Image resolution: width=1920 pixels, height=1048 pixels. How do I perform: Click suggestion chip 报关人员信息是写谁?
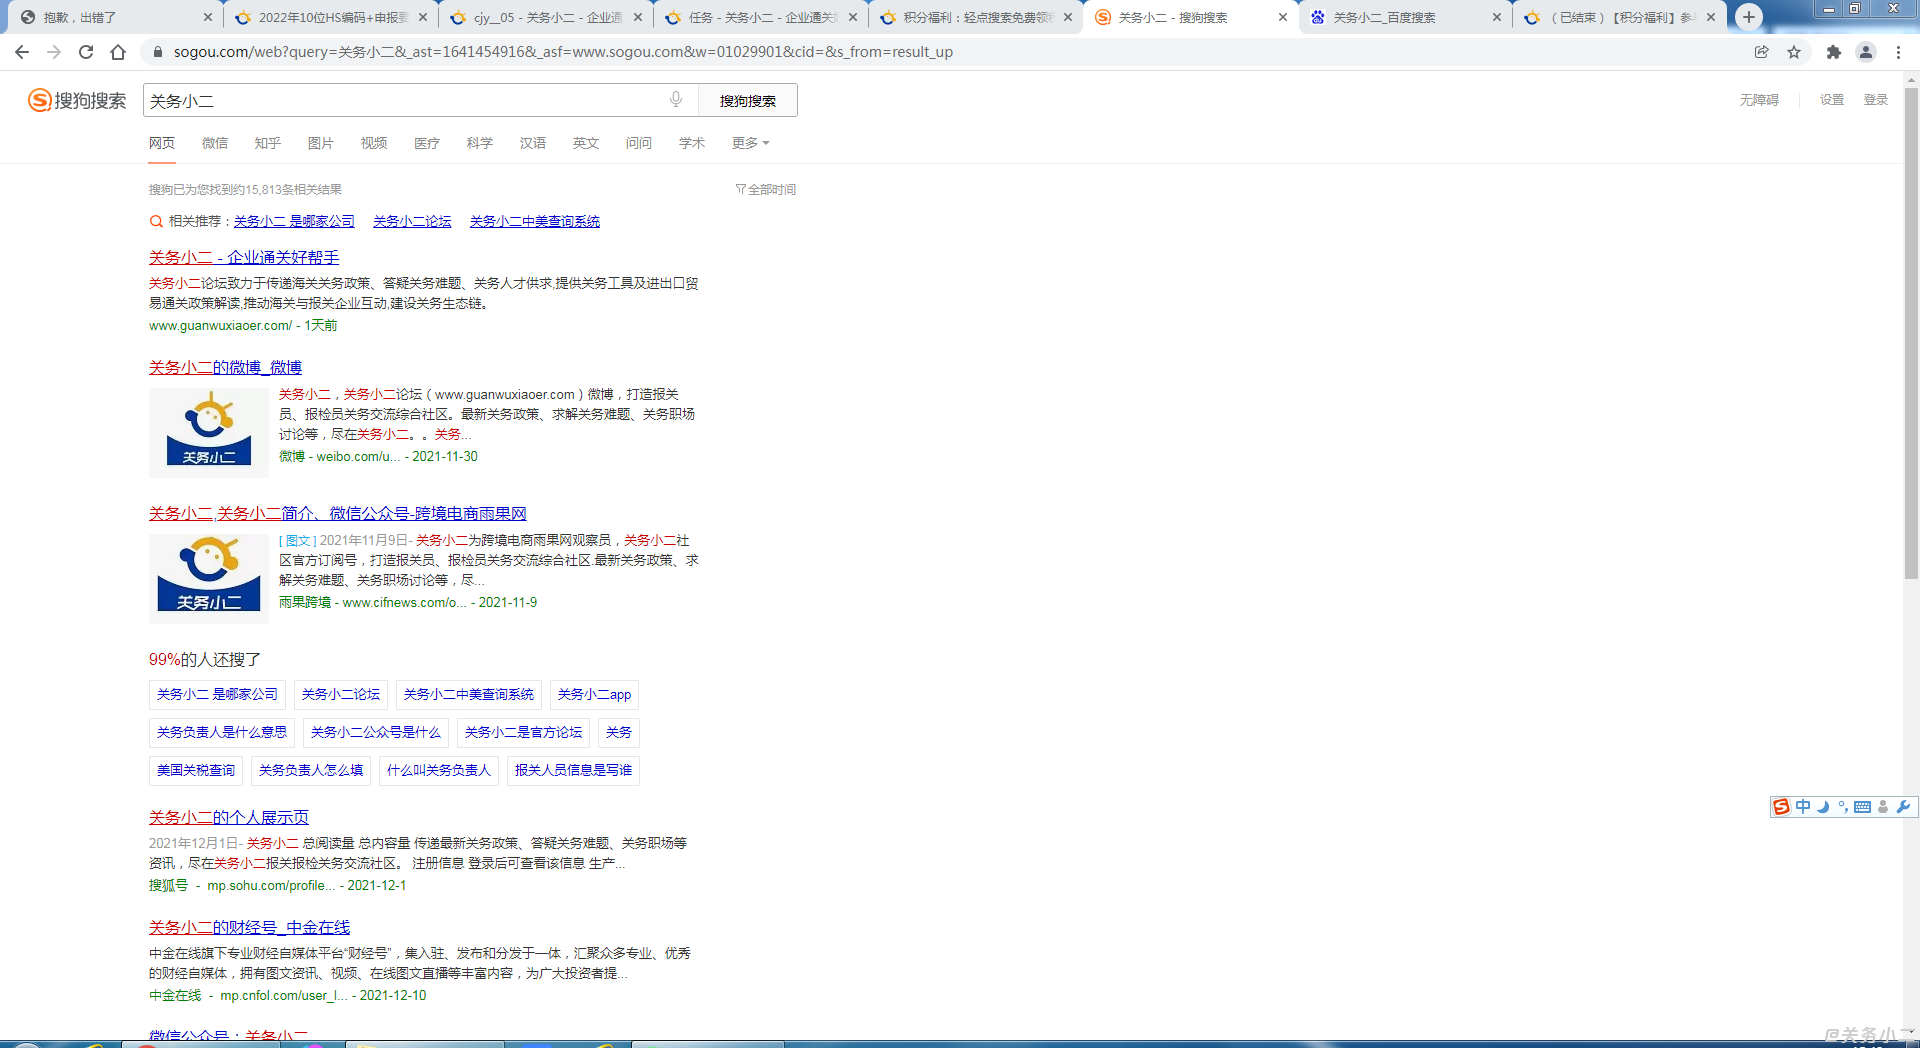coord(573,770)
